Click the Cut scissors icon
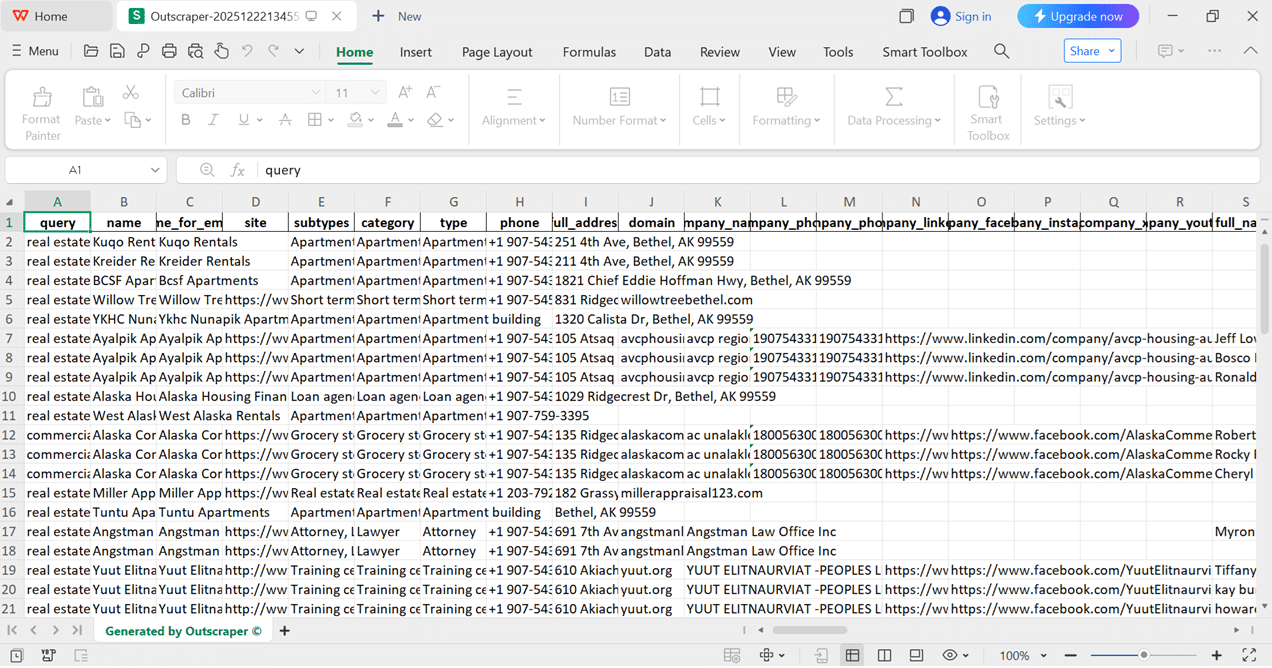The image size is (1272, 668). [x=130, y=92]
